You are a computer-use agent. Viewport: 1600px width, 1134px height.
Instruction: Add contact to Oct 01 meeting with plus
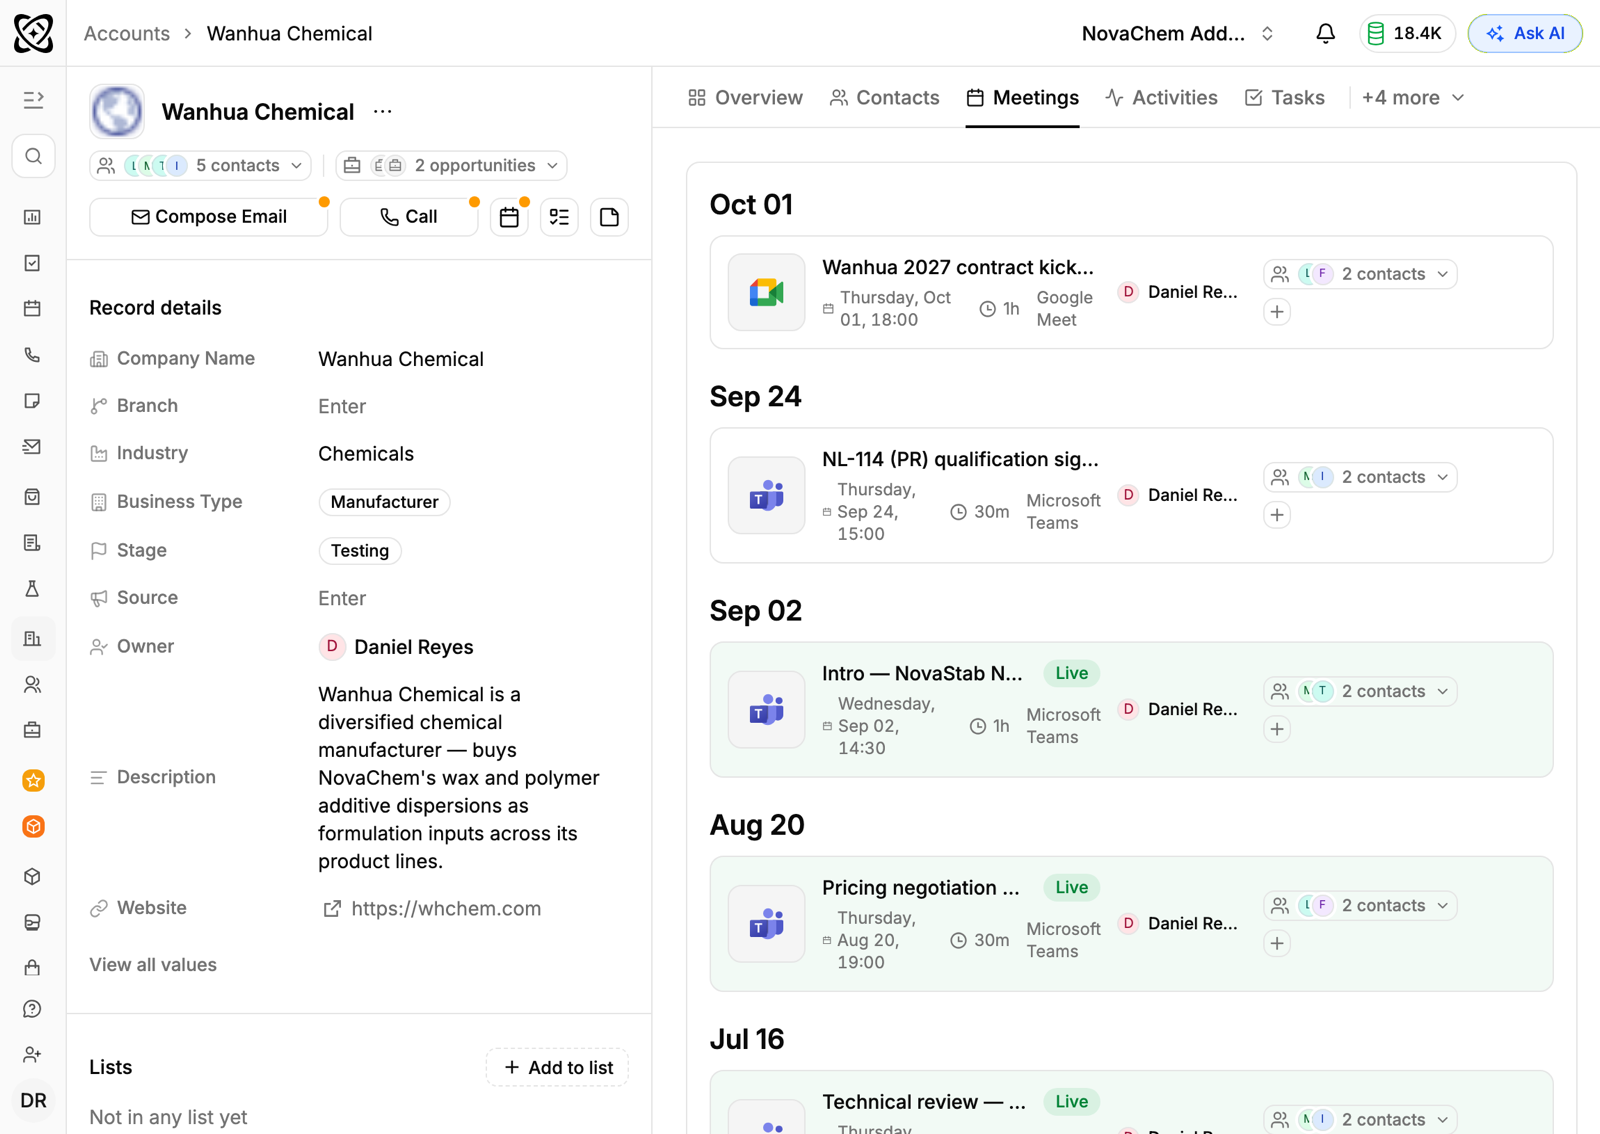coord(1277,312)
